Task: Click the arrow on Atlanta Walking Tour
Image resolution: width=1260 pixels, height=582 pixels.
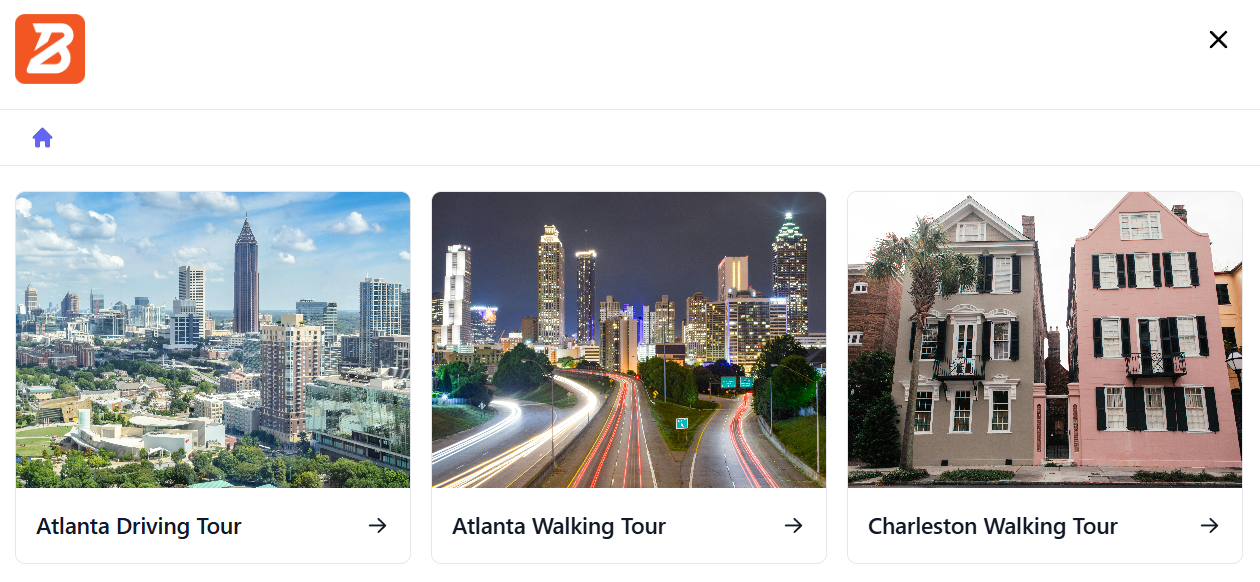Action: [793, 525]
